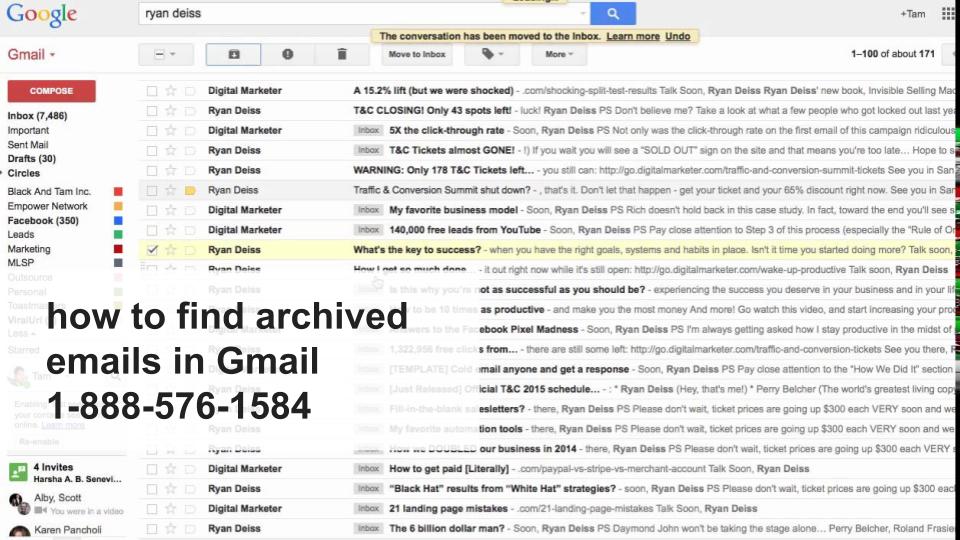This screenshot has width=960, height=540.
Task: Open the Sent Mail folder
Action: (x=28, y=145)
